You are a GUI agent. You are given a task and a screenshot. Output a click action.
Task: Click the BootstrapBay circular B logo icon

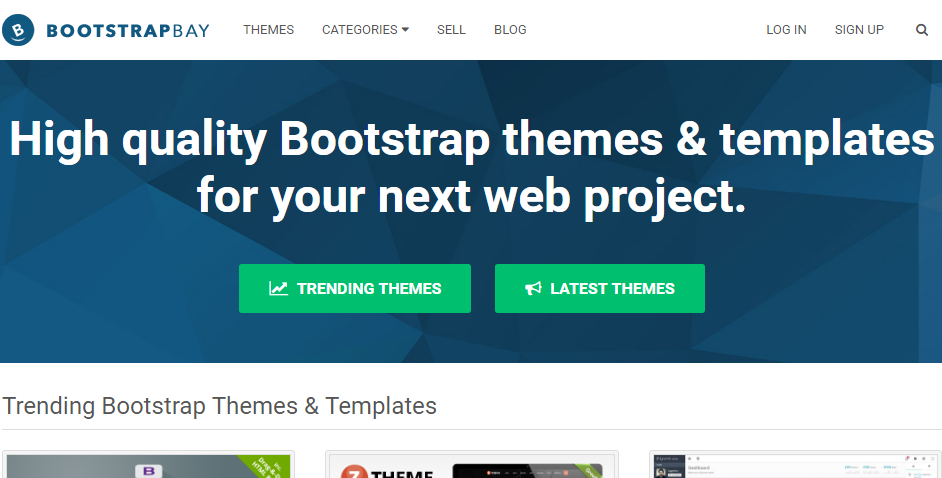pyautogui.click(x=19, y=30)
